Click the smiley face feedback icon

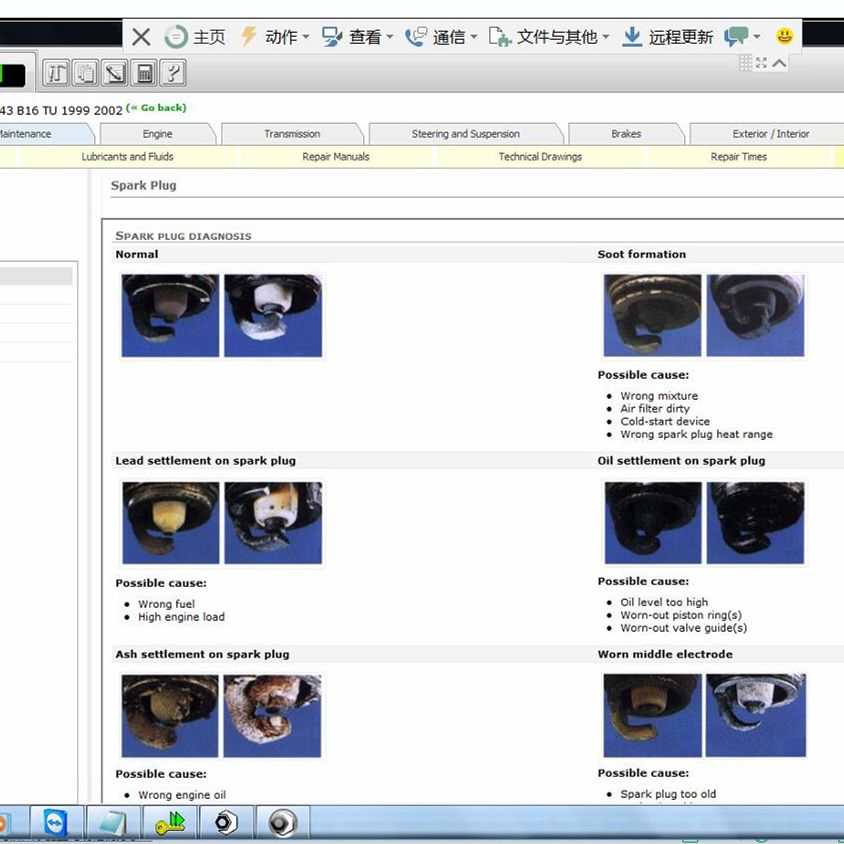click(784, 36)
